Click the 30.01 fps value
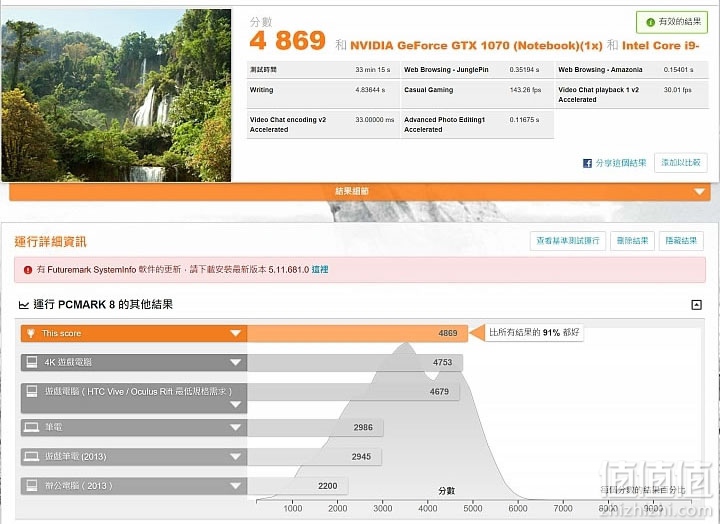Image resolution: width=720 pixels, height=524 pixels. coord(677,90)
